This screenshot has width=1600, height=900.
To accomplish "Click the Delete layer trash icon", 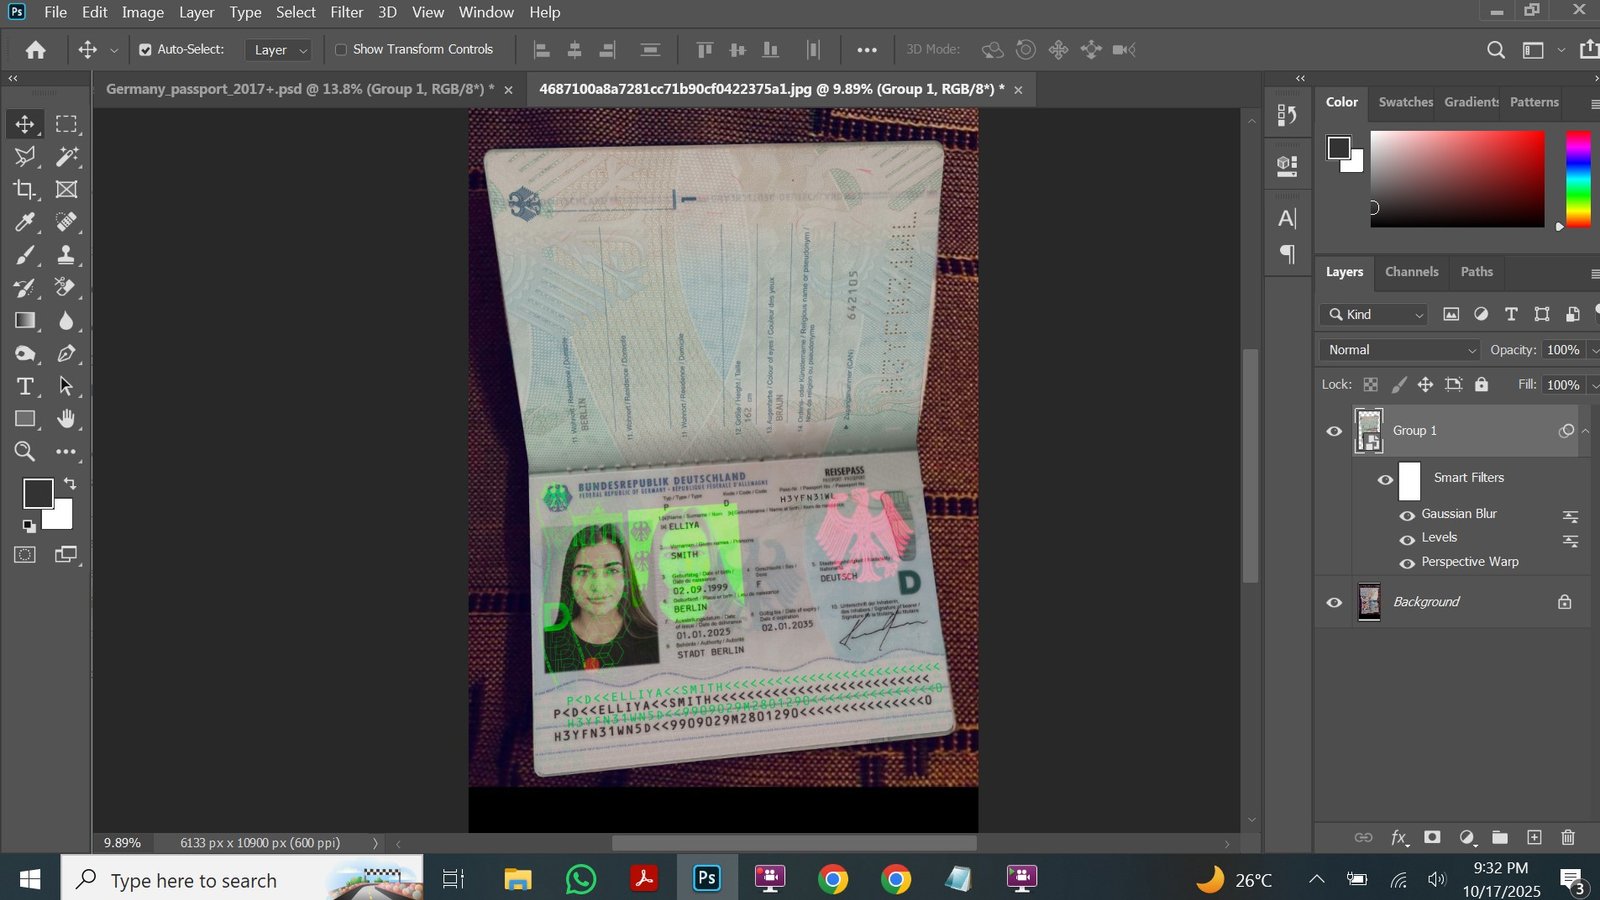I will pyautogui.click(x=1568, y=837).
